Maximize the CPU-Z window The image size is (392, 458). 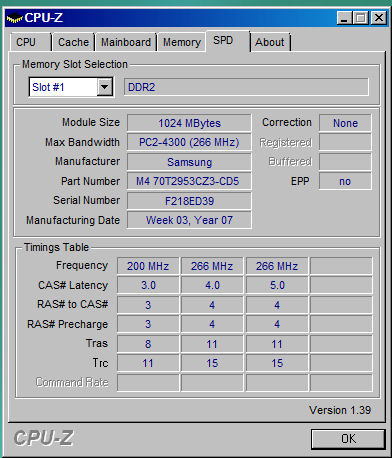(x=361, y=18)
